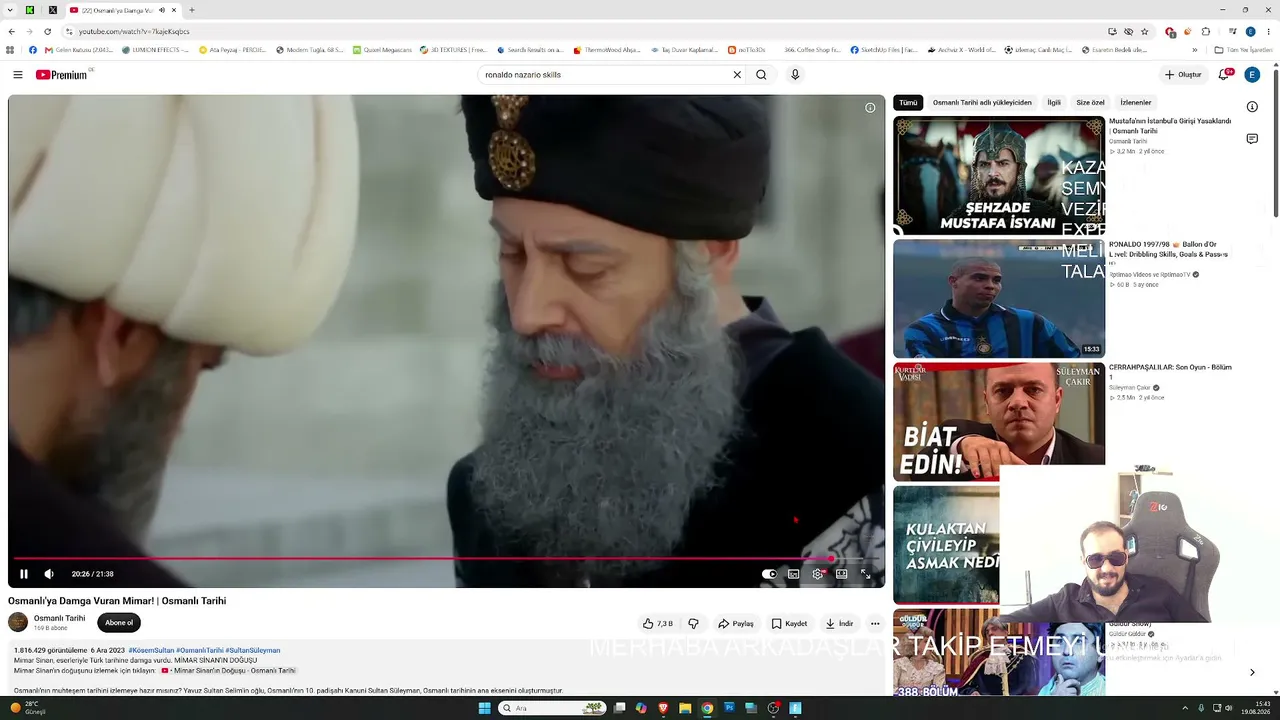Toggle subtitles in the video player
The width and height of the screenshot is (1280, 720).
(793, 574)
